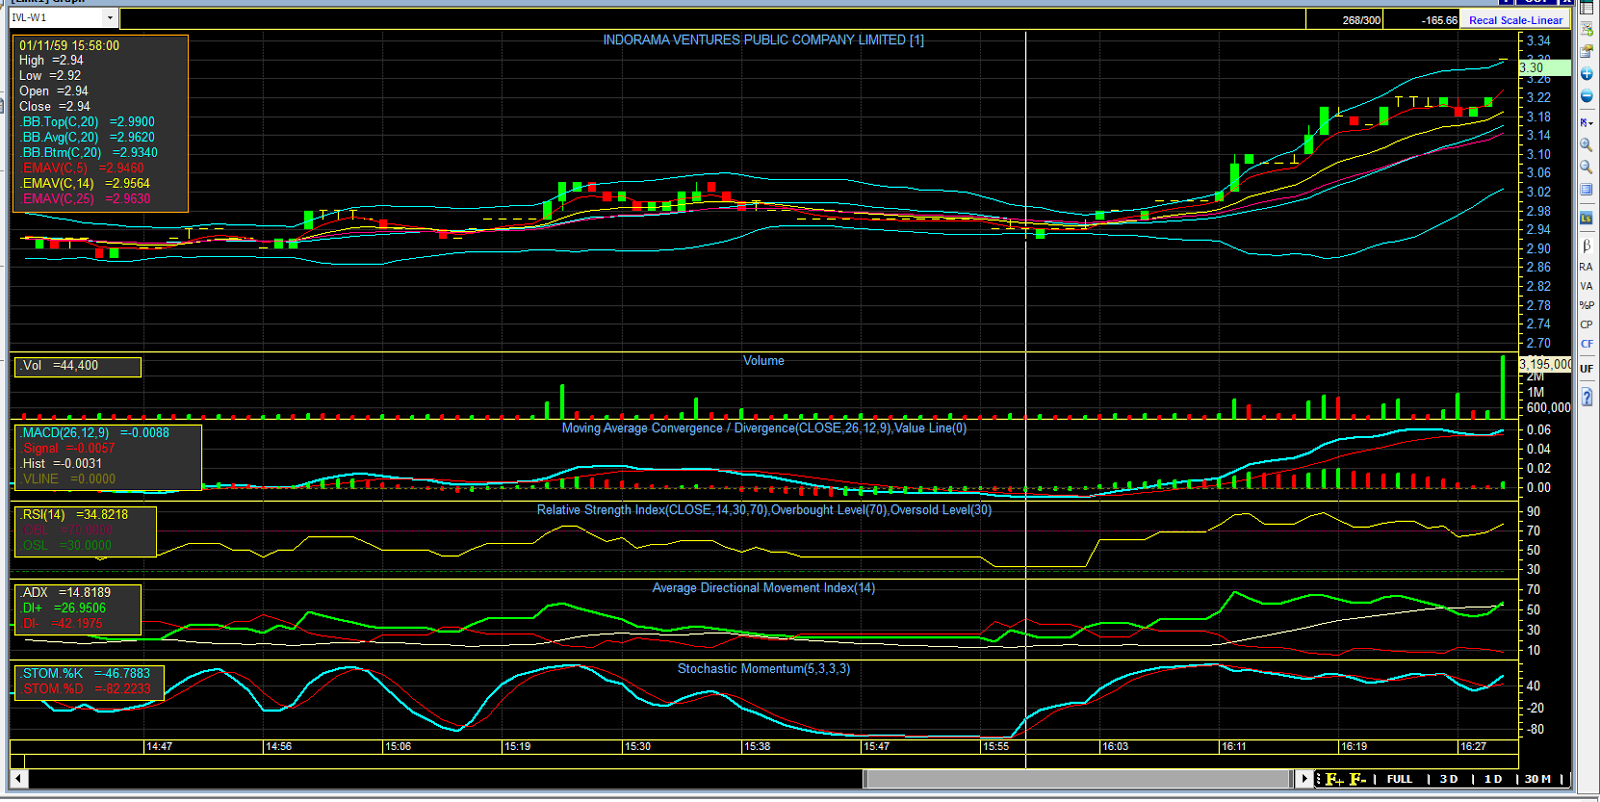Click the picture icon near top of right sidebar
1600x802 pixels.
[x=1587, y=30]
